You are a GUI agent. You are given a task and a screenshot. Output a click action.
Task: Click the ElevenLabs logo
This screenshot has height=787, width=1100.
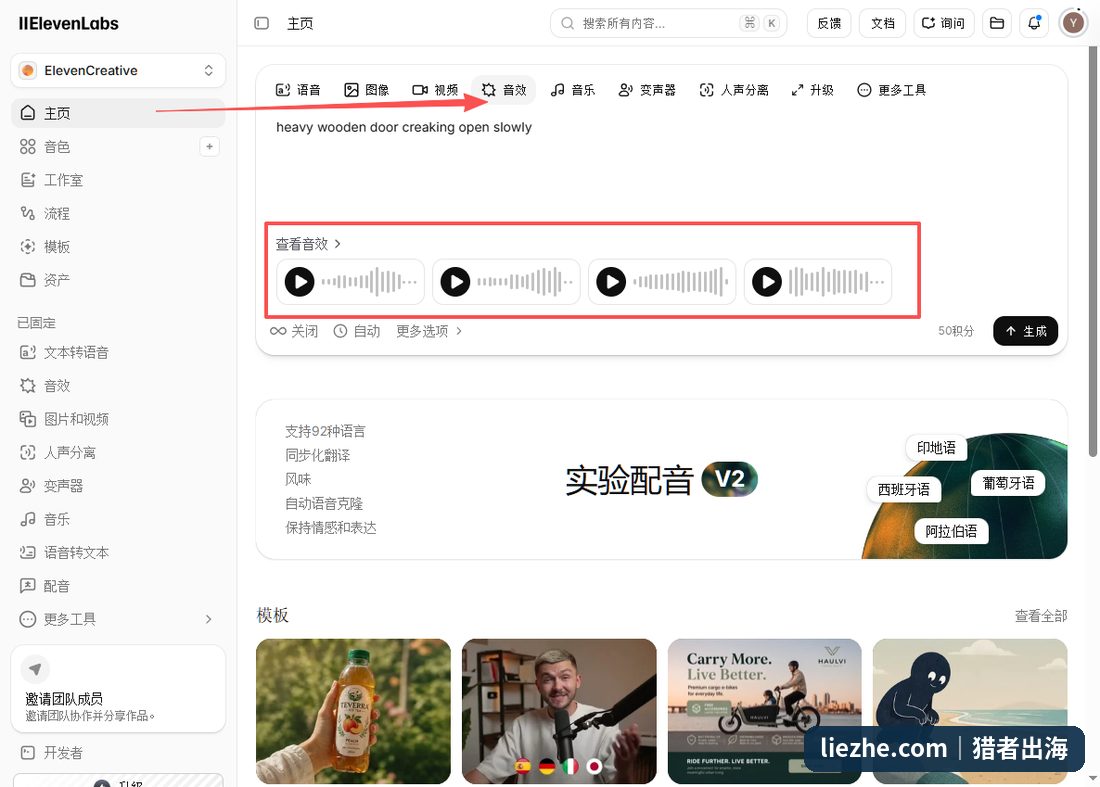click(x=68, y=23)
